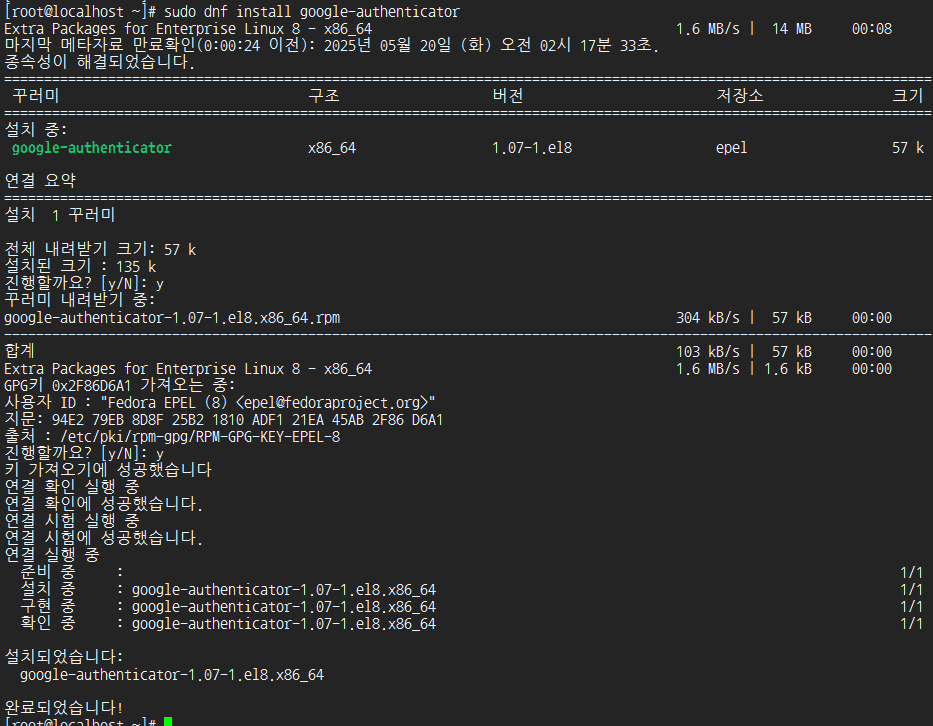Click the package name listed under '설치되었습니다:'
The height and width of the screenshot is (726, 933).
tap(172, 675)
